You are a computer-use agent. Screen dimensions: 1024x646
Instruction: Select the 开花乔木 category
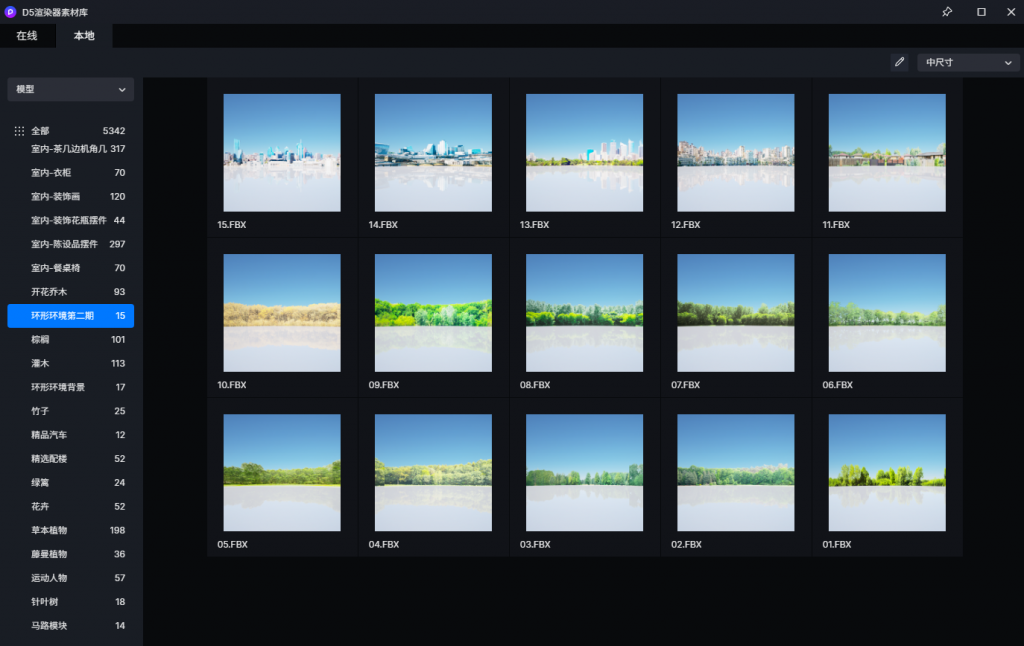click(x=71, y=292)
